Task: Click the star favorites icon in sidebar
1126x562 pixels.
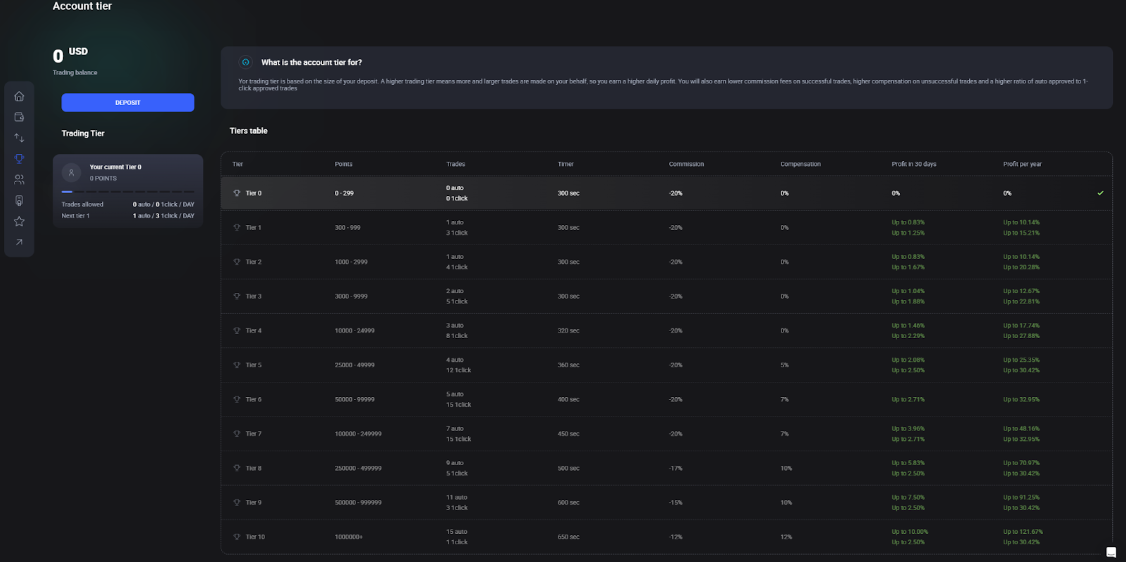Action: click(19, 221)
